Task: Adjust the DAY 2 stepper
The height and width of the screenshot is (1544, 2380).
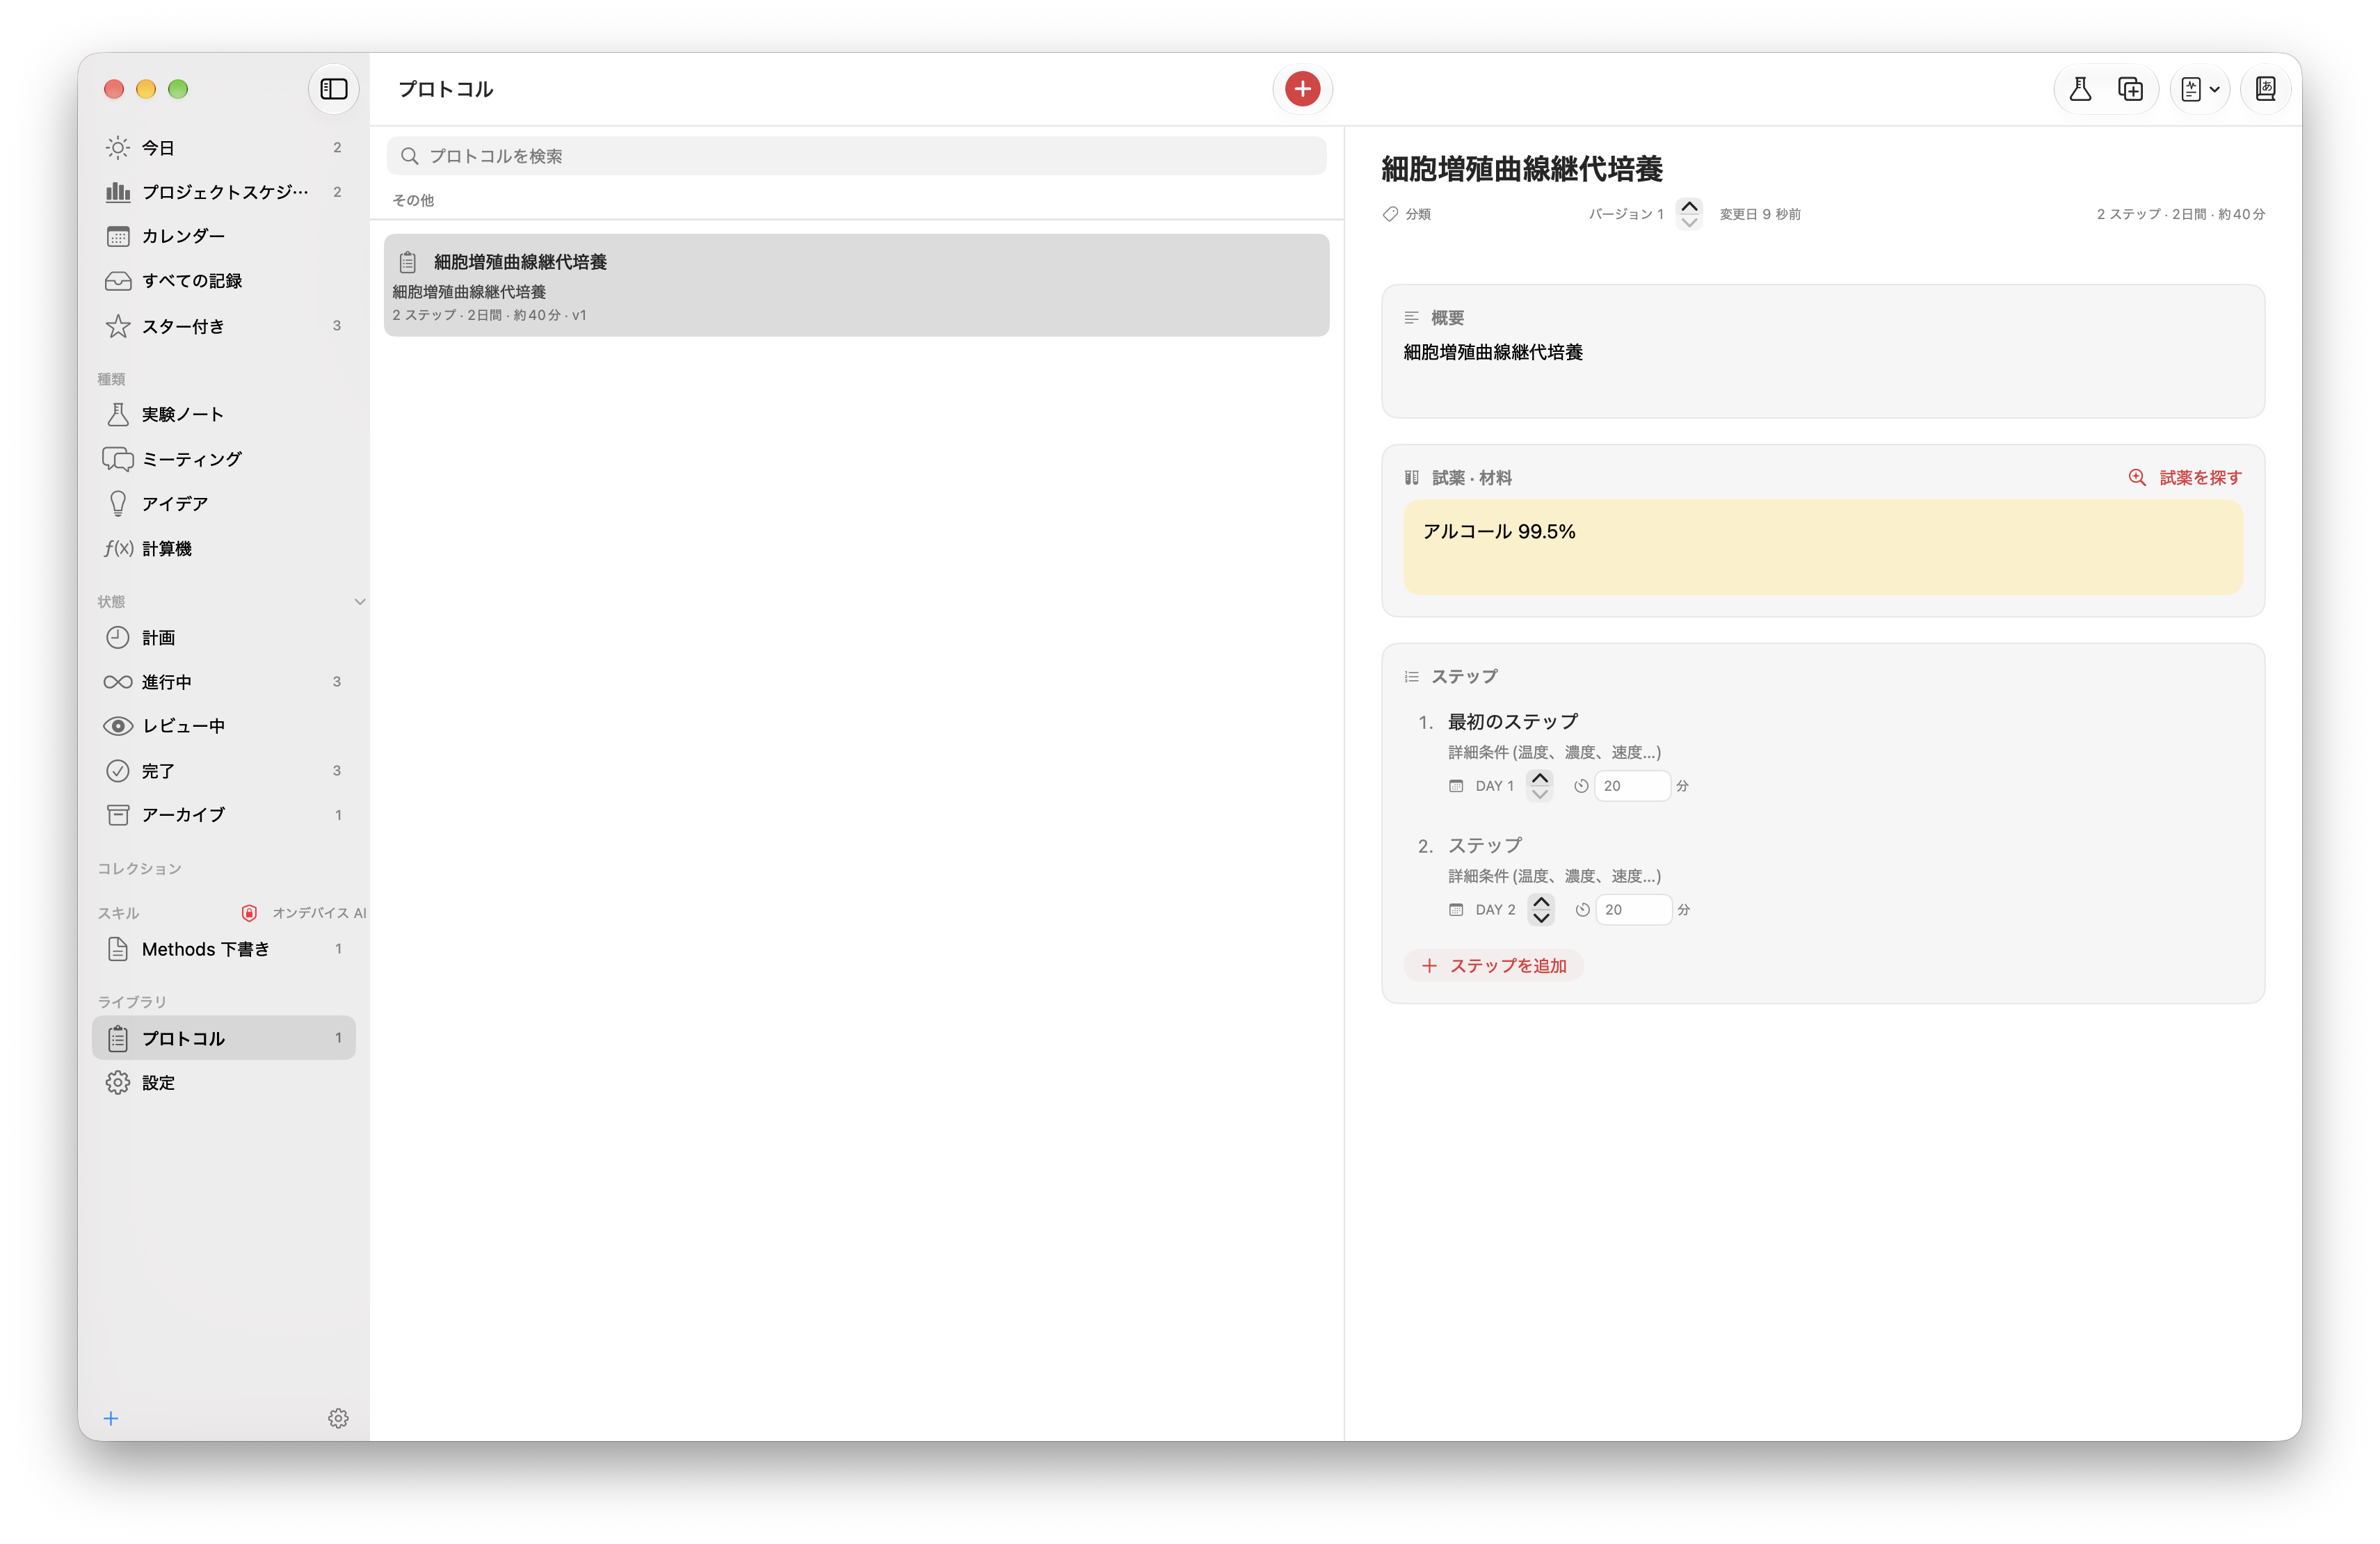Action: coord(1541,910)
